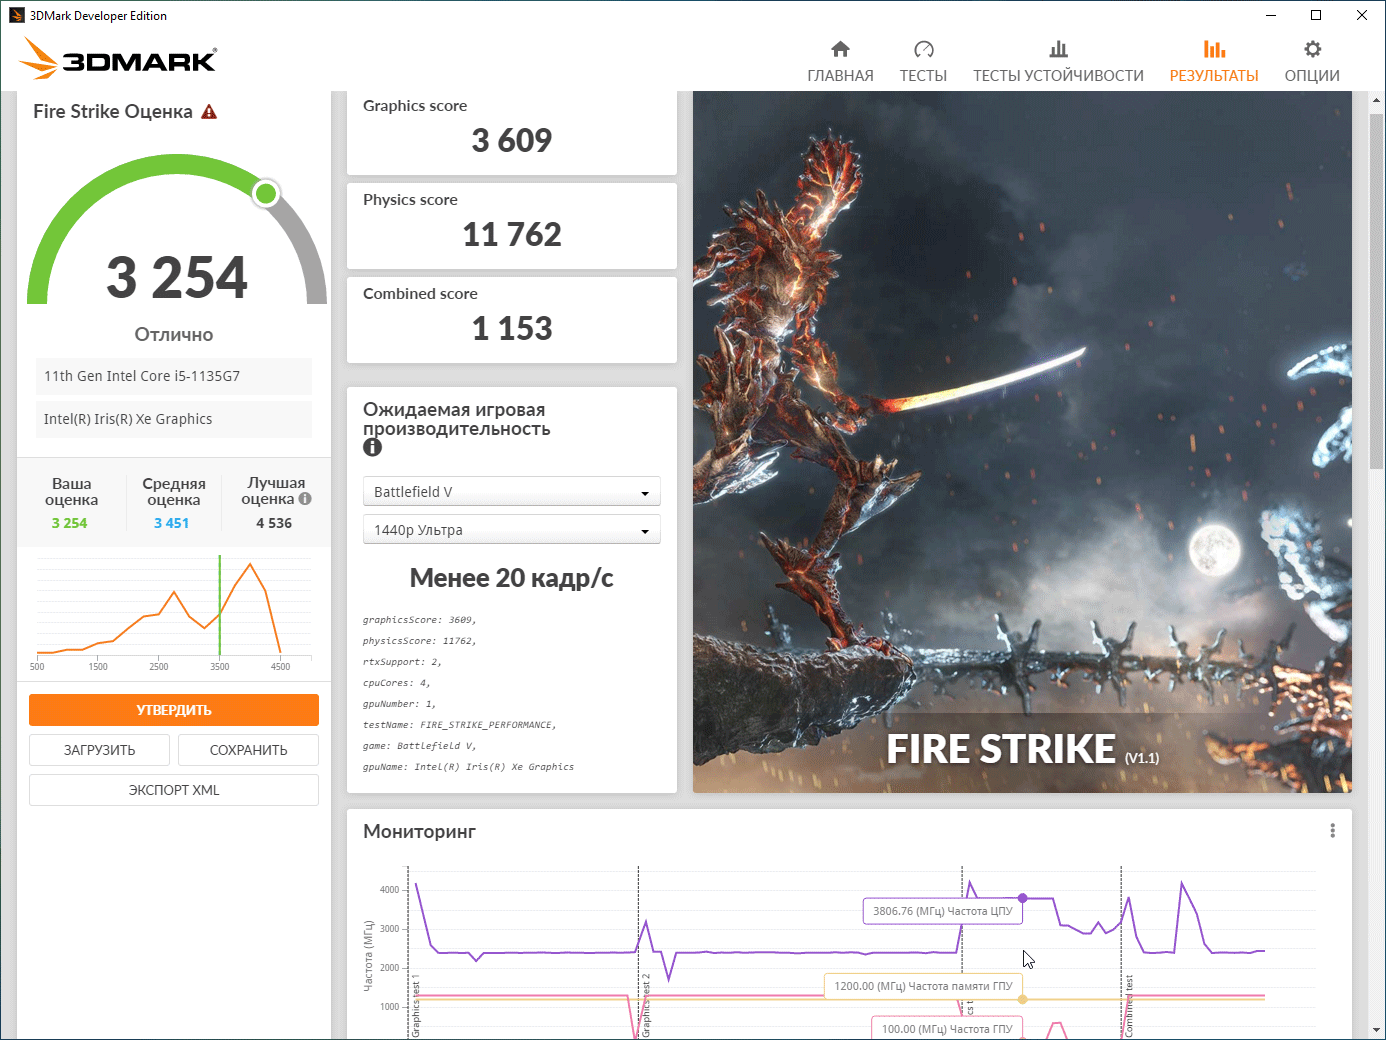
Task: Click the speedometer icon above ТЕСТЫ
Action: [x=923, y=49]
